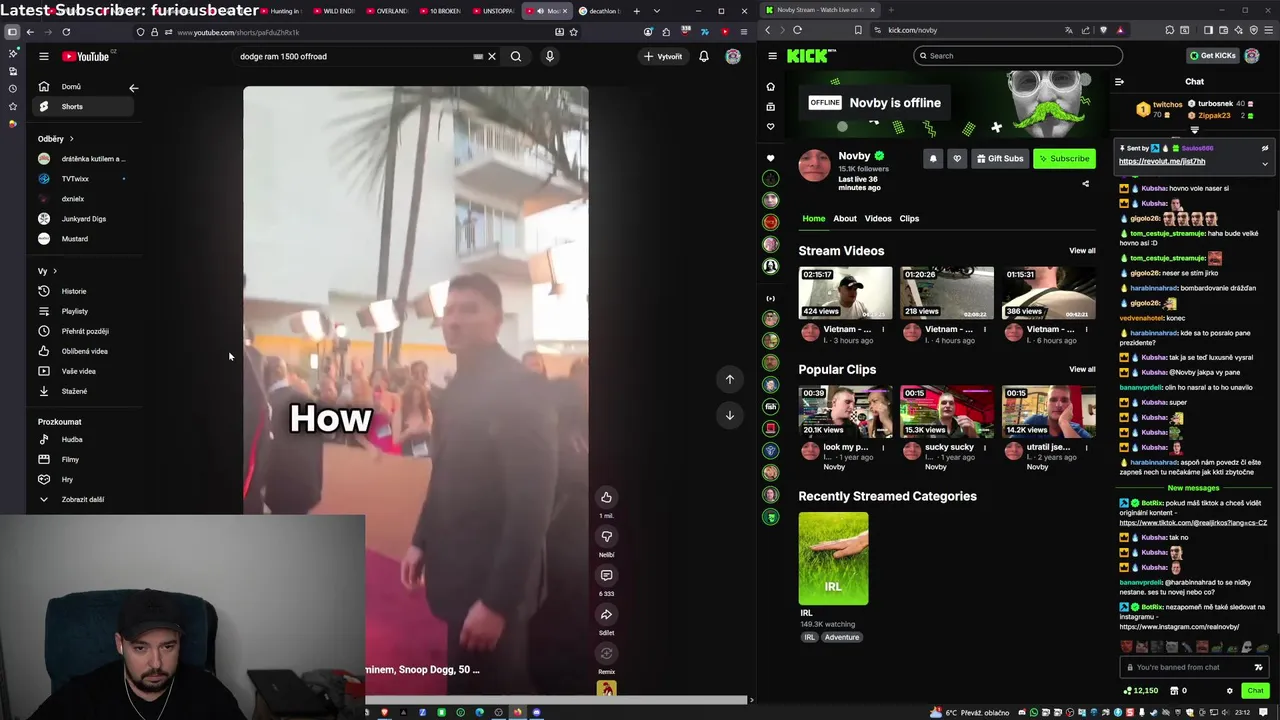The width and height of the screenshot is (1280, 720).
Task: Switch to the Clips tab
Action: point(909,218)
